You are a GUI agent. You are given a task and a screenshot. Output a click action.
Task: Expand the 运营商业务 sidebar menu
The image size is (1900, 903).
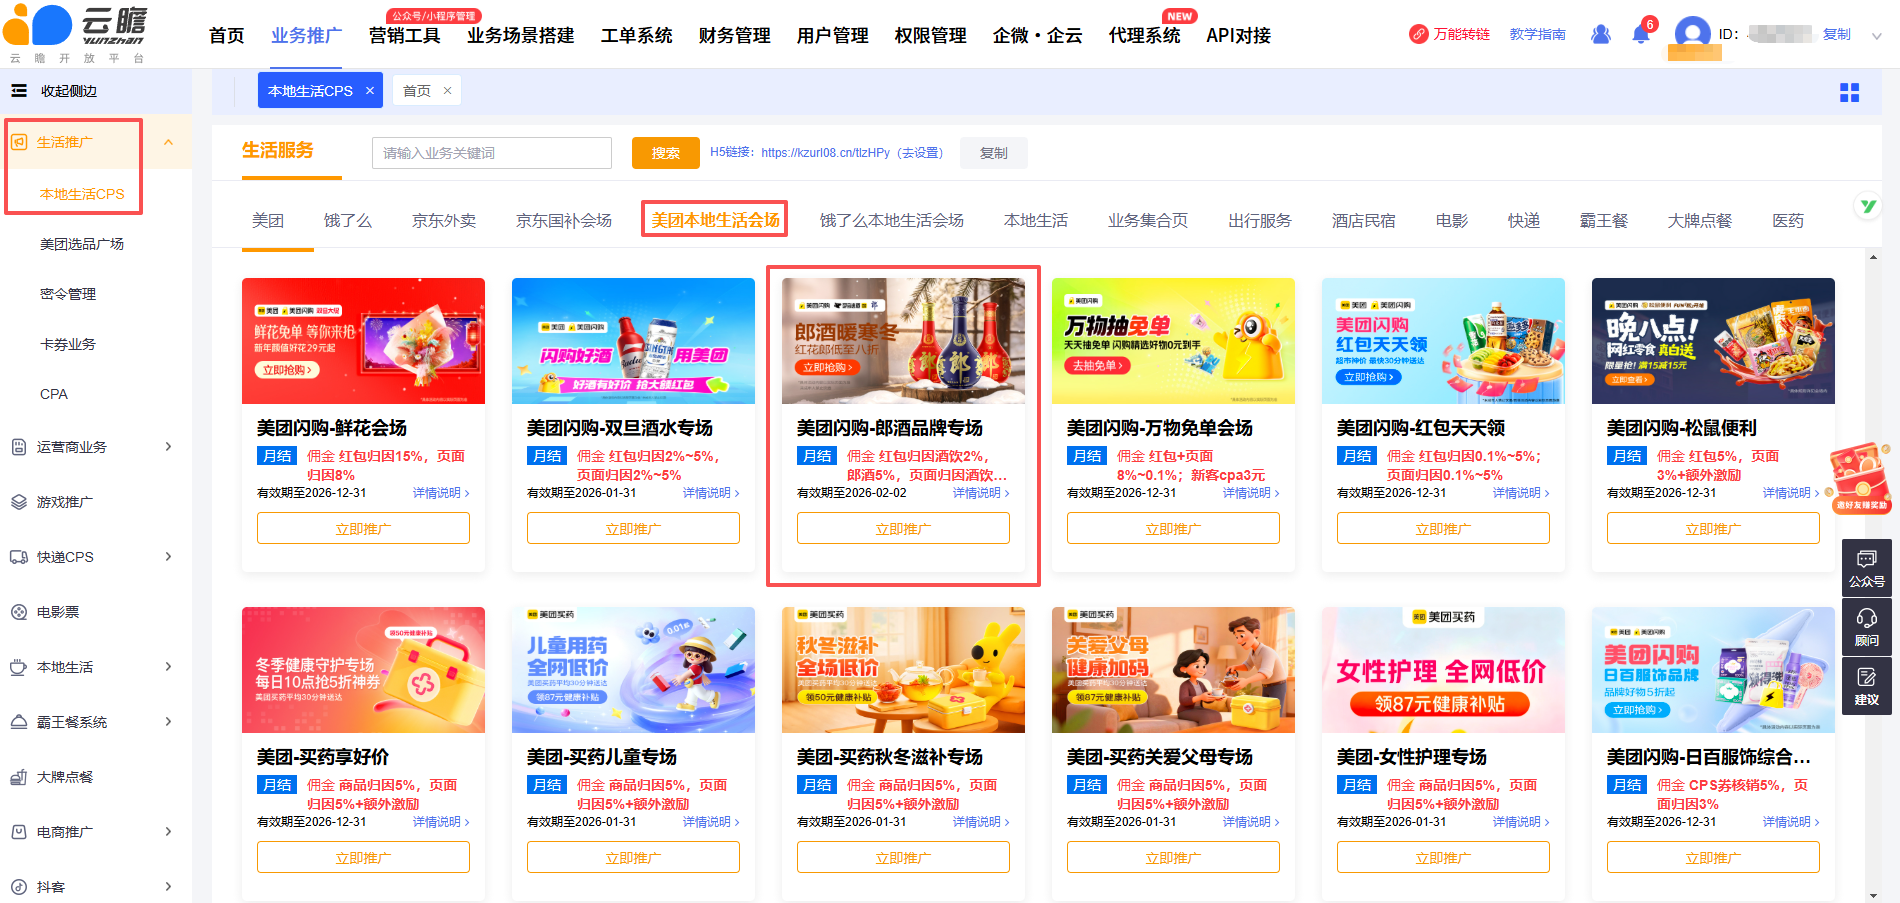click(x=168, y=447)
